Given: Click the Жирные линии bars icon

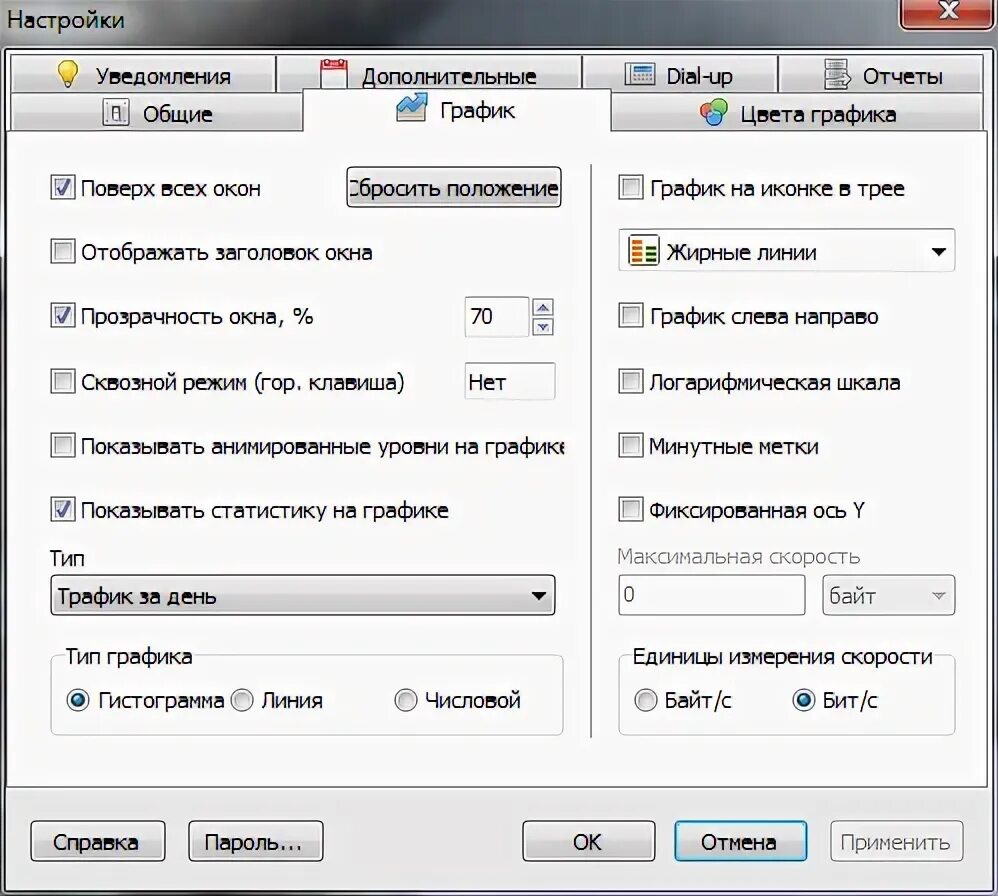Looking at the screenshot, I should [x=643, y=250].
